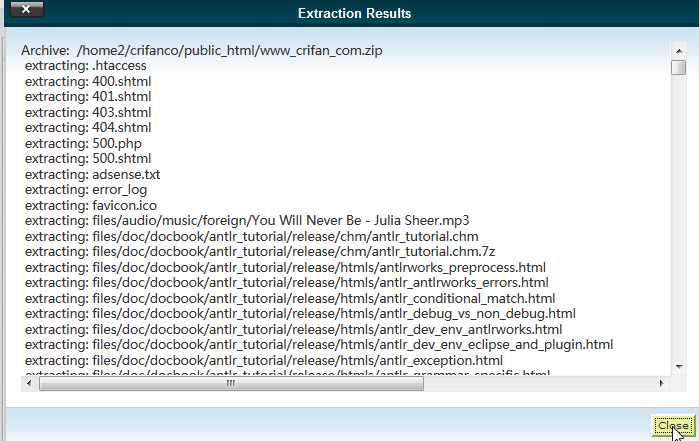Viewport: 699px width, 441px height.
Task: Click the horizontal scrollbar thumb
Action: (x=231, y=383)
